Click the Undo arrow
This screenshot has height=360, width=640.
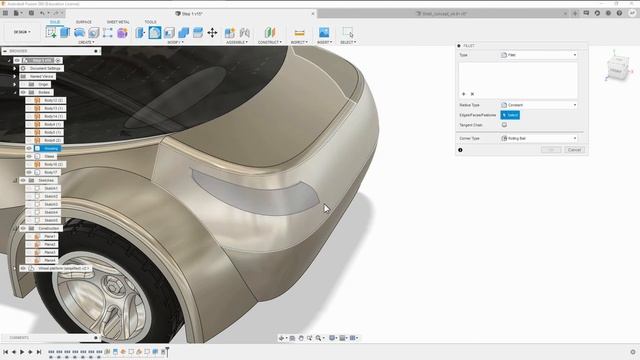(42, 13)
